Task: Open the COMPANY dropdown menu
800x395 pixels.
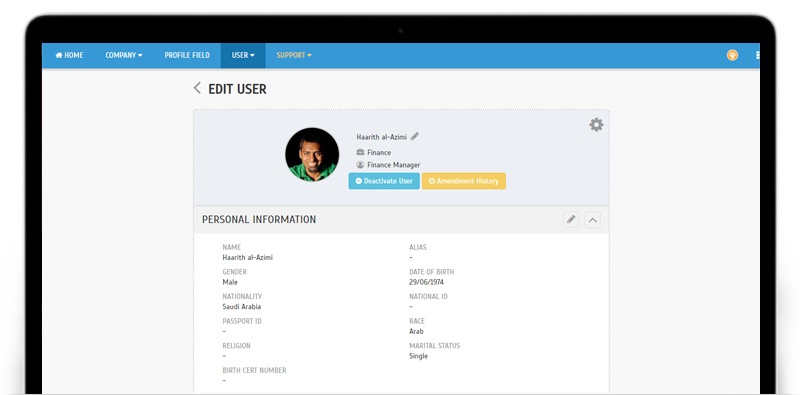Action: [124, 55]
